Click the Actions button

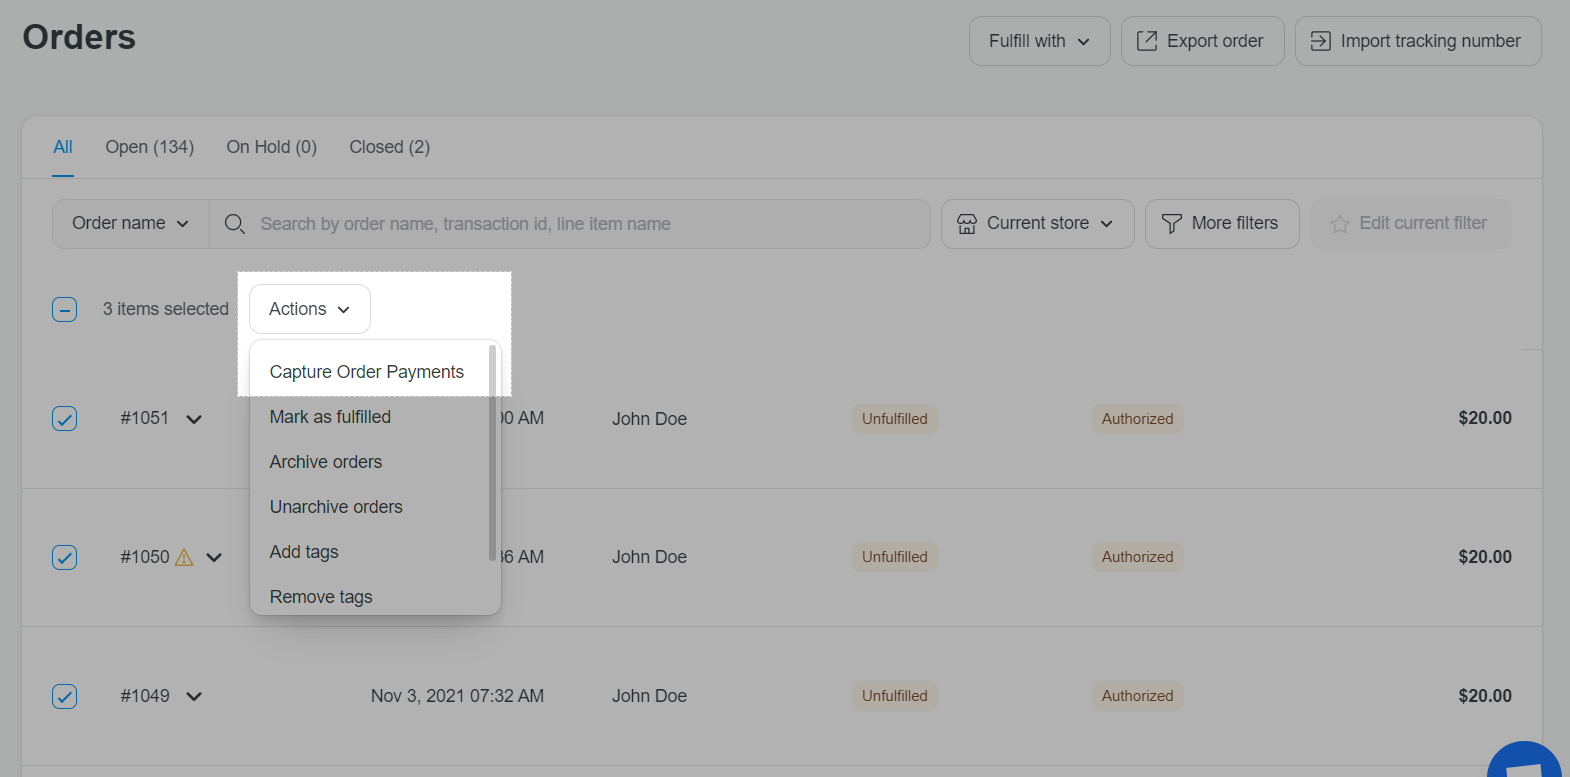[x=309, y=309]
